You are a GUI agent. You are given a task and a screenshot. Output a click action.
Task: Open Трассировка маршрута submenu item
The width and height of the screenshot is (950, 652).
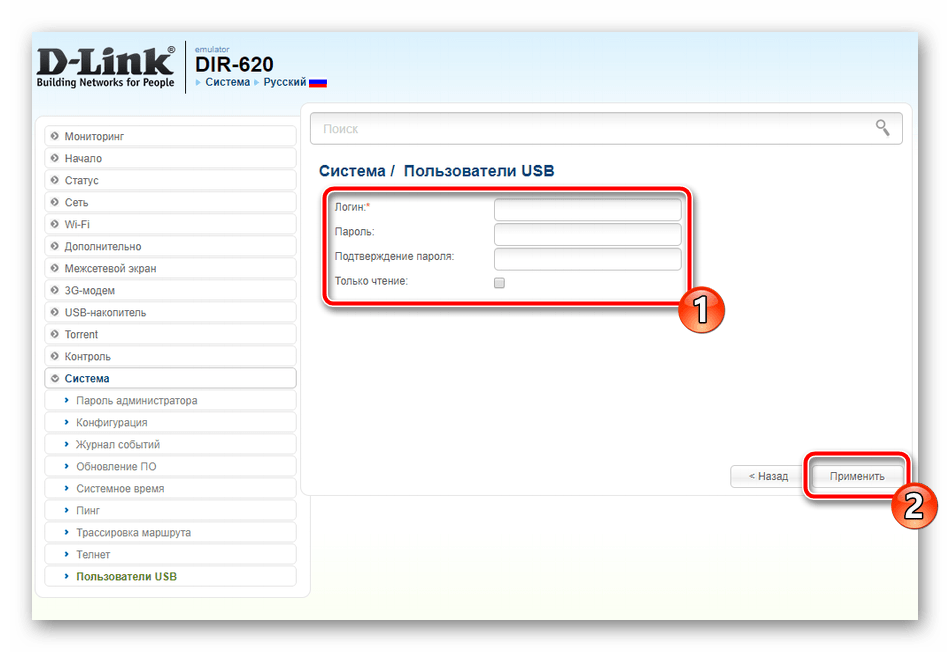coord(170,533)
